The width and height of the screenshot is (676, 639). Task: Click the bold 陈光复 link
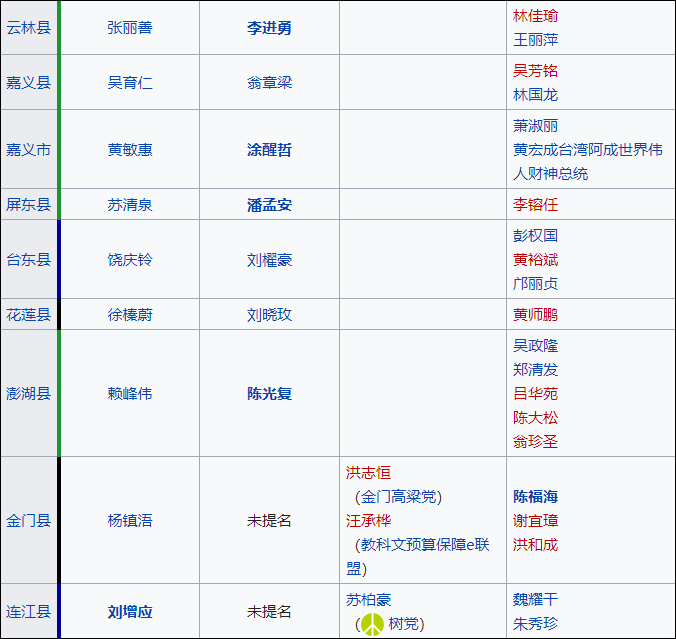269,393
